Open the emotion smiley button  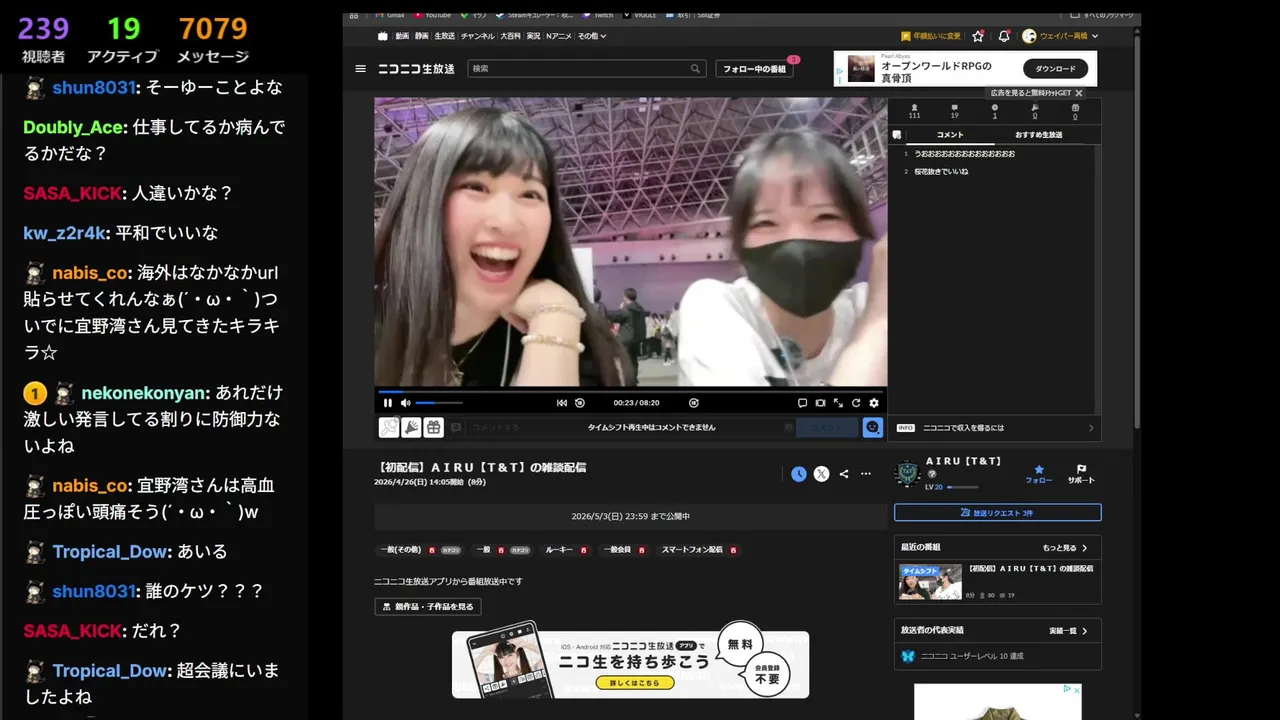(x=873, y=427)
